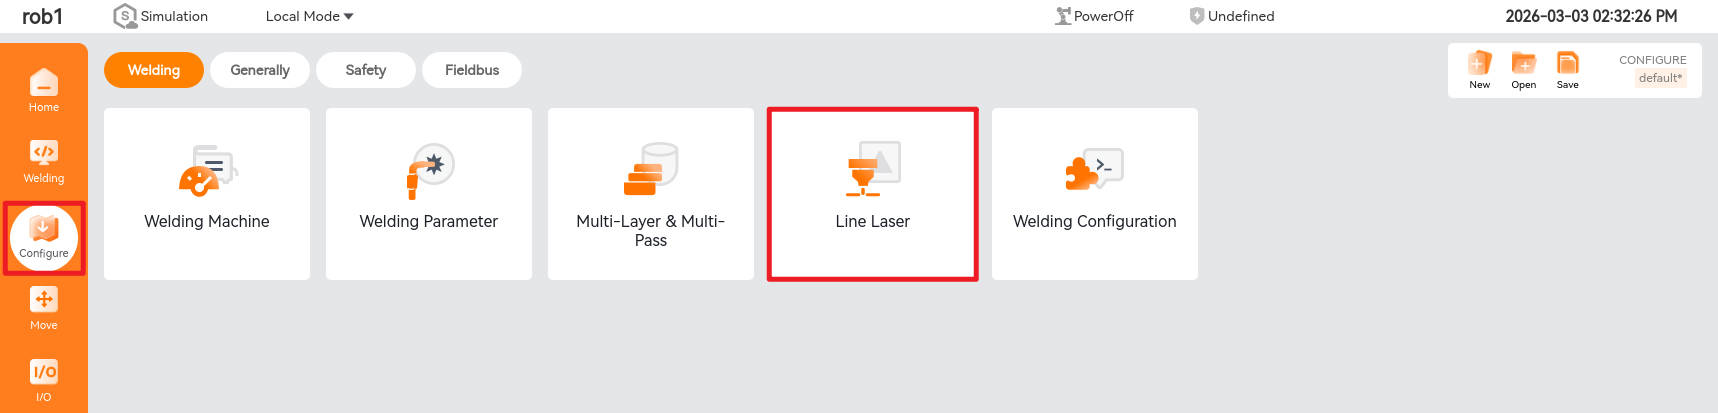Click the Open configuration icon

click(1524, 70)
